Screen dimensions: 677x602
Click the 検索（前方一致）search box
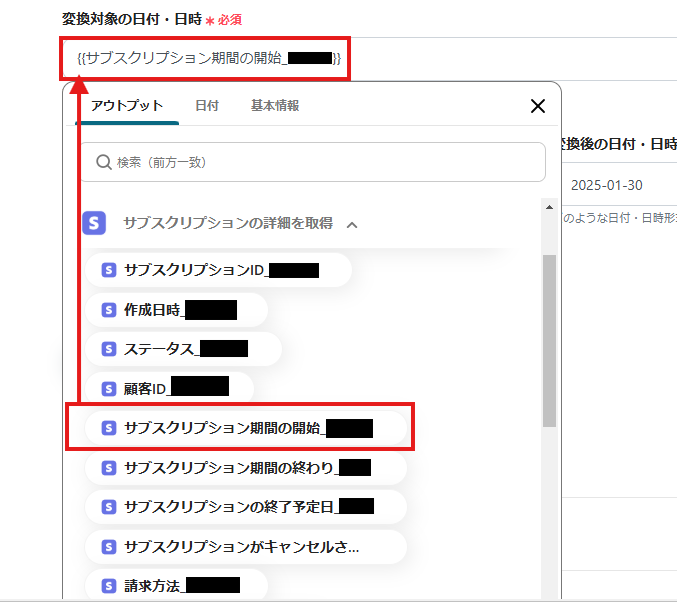pyautogui.click(x=313, y=162)
